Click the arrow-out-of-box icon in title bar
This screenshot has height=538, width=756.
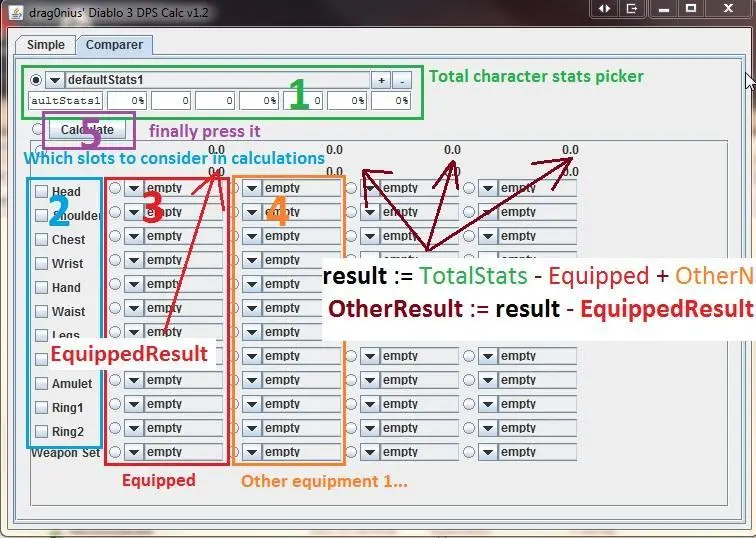pos(632,9)
